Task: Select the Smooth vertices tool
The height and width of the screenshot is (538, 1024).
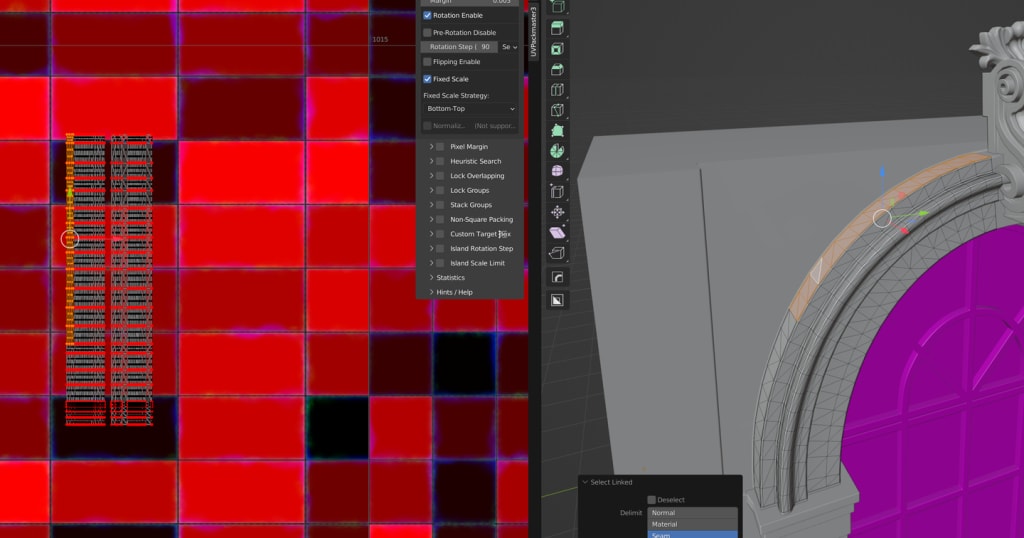Action: [x=557, y=171]
